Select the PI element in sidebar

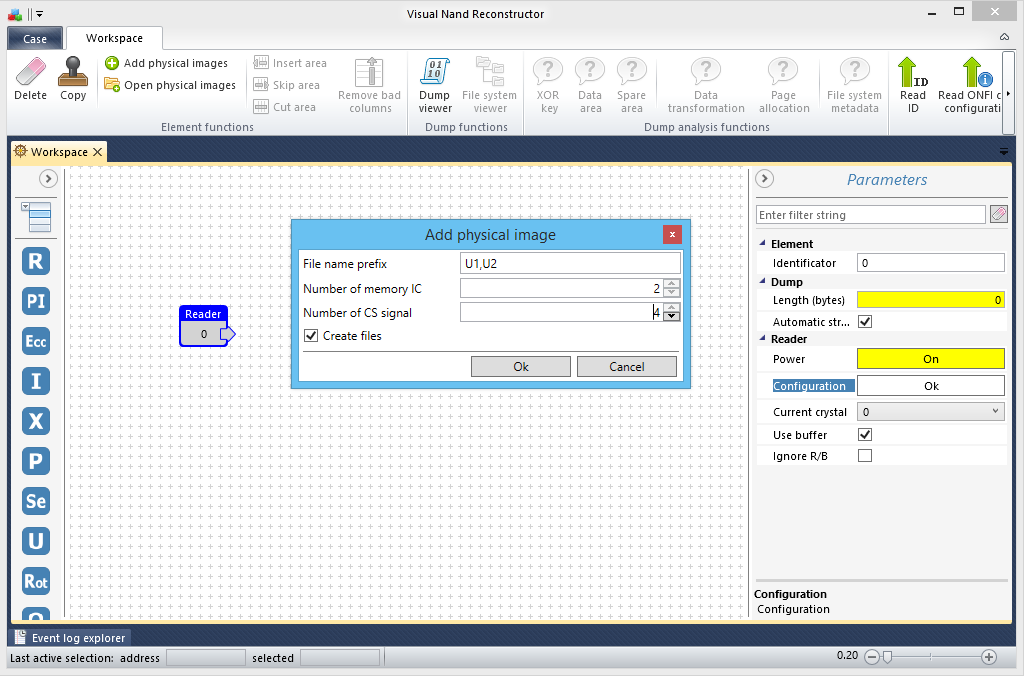click(x=36, y=301)
